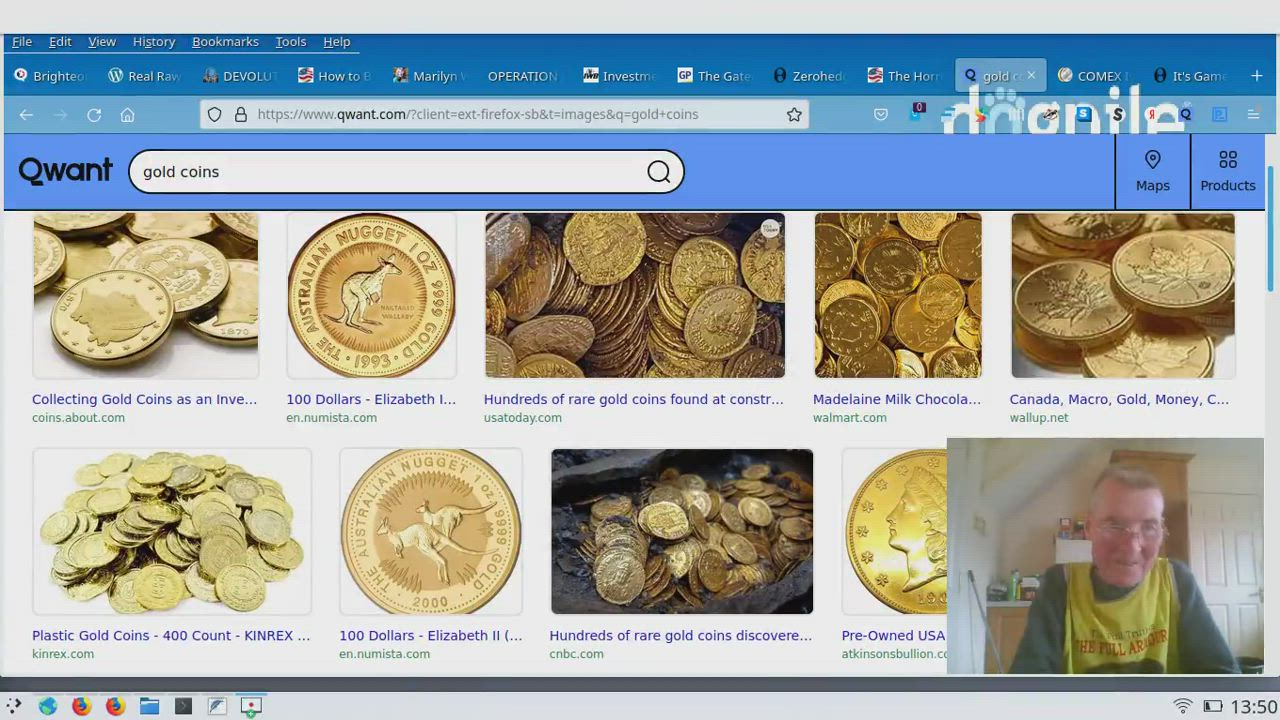Open Qwant Maps
This screenshot has width=1280, height=720.
pos(1152,171)
